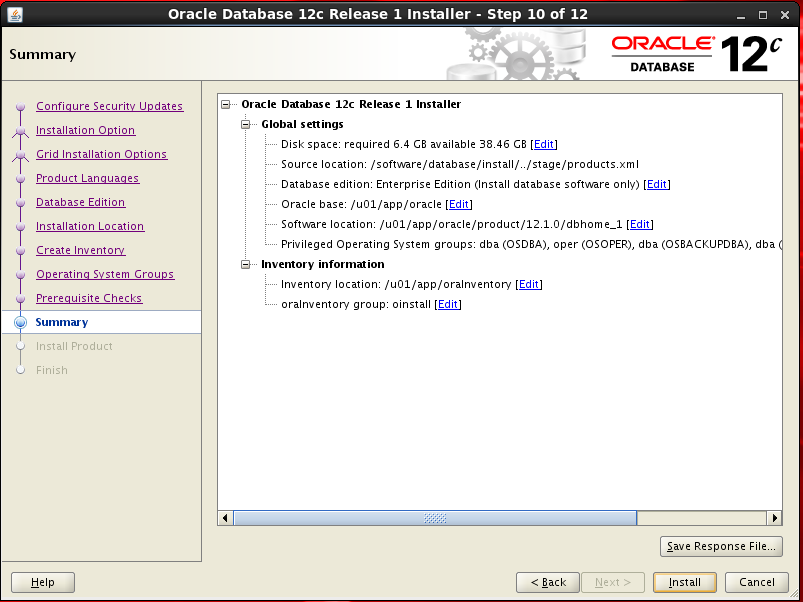Click the Database Edition step bullet

coord(20,203)
